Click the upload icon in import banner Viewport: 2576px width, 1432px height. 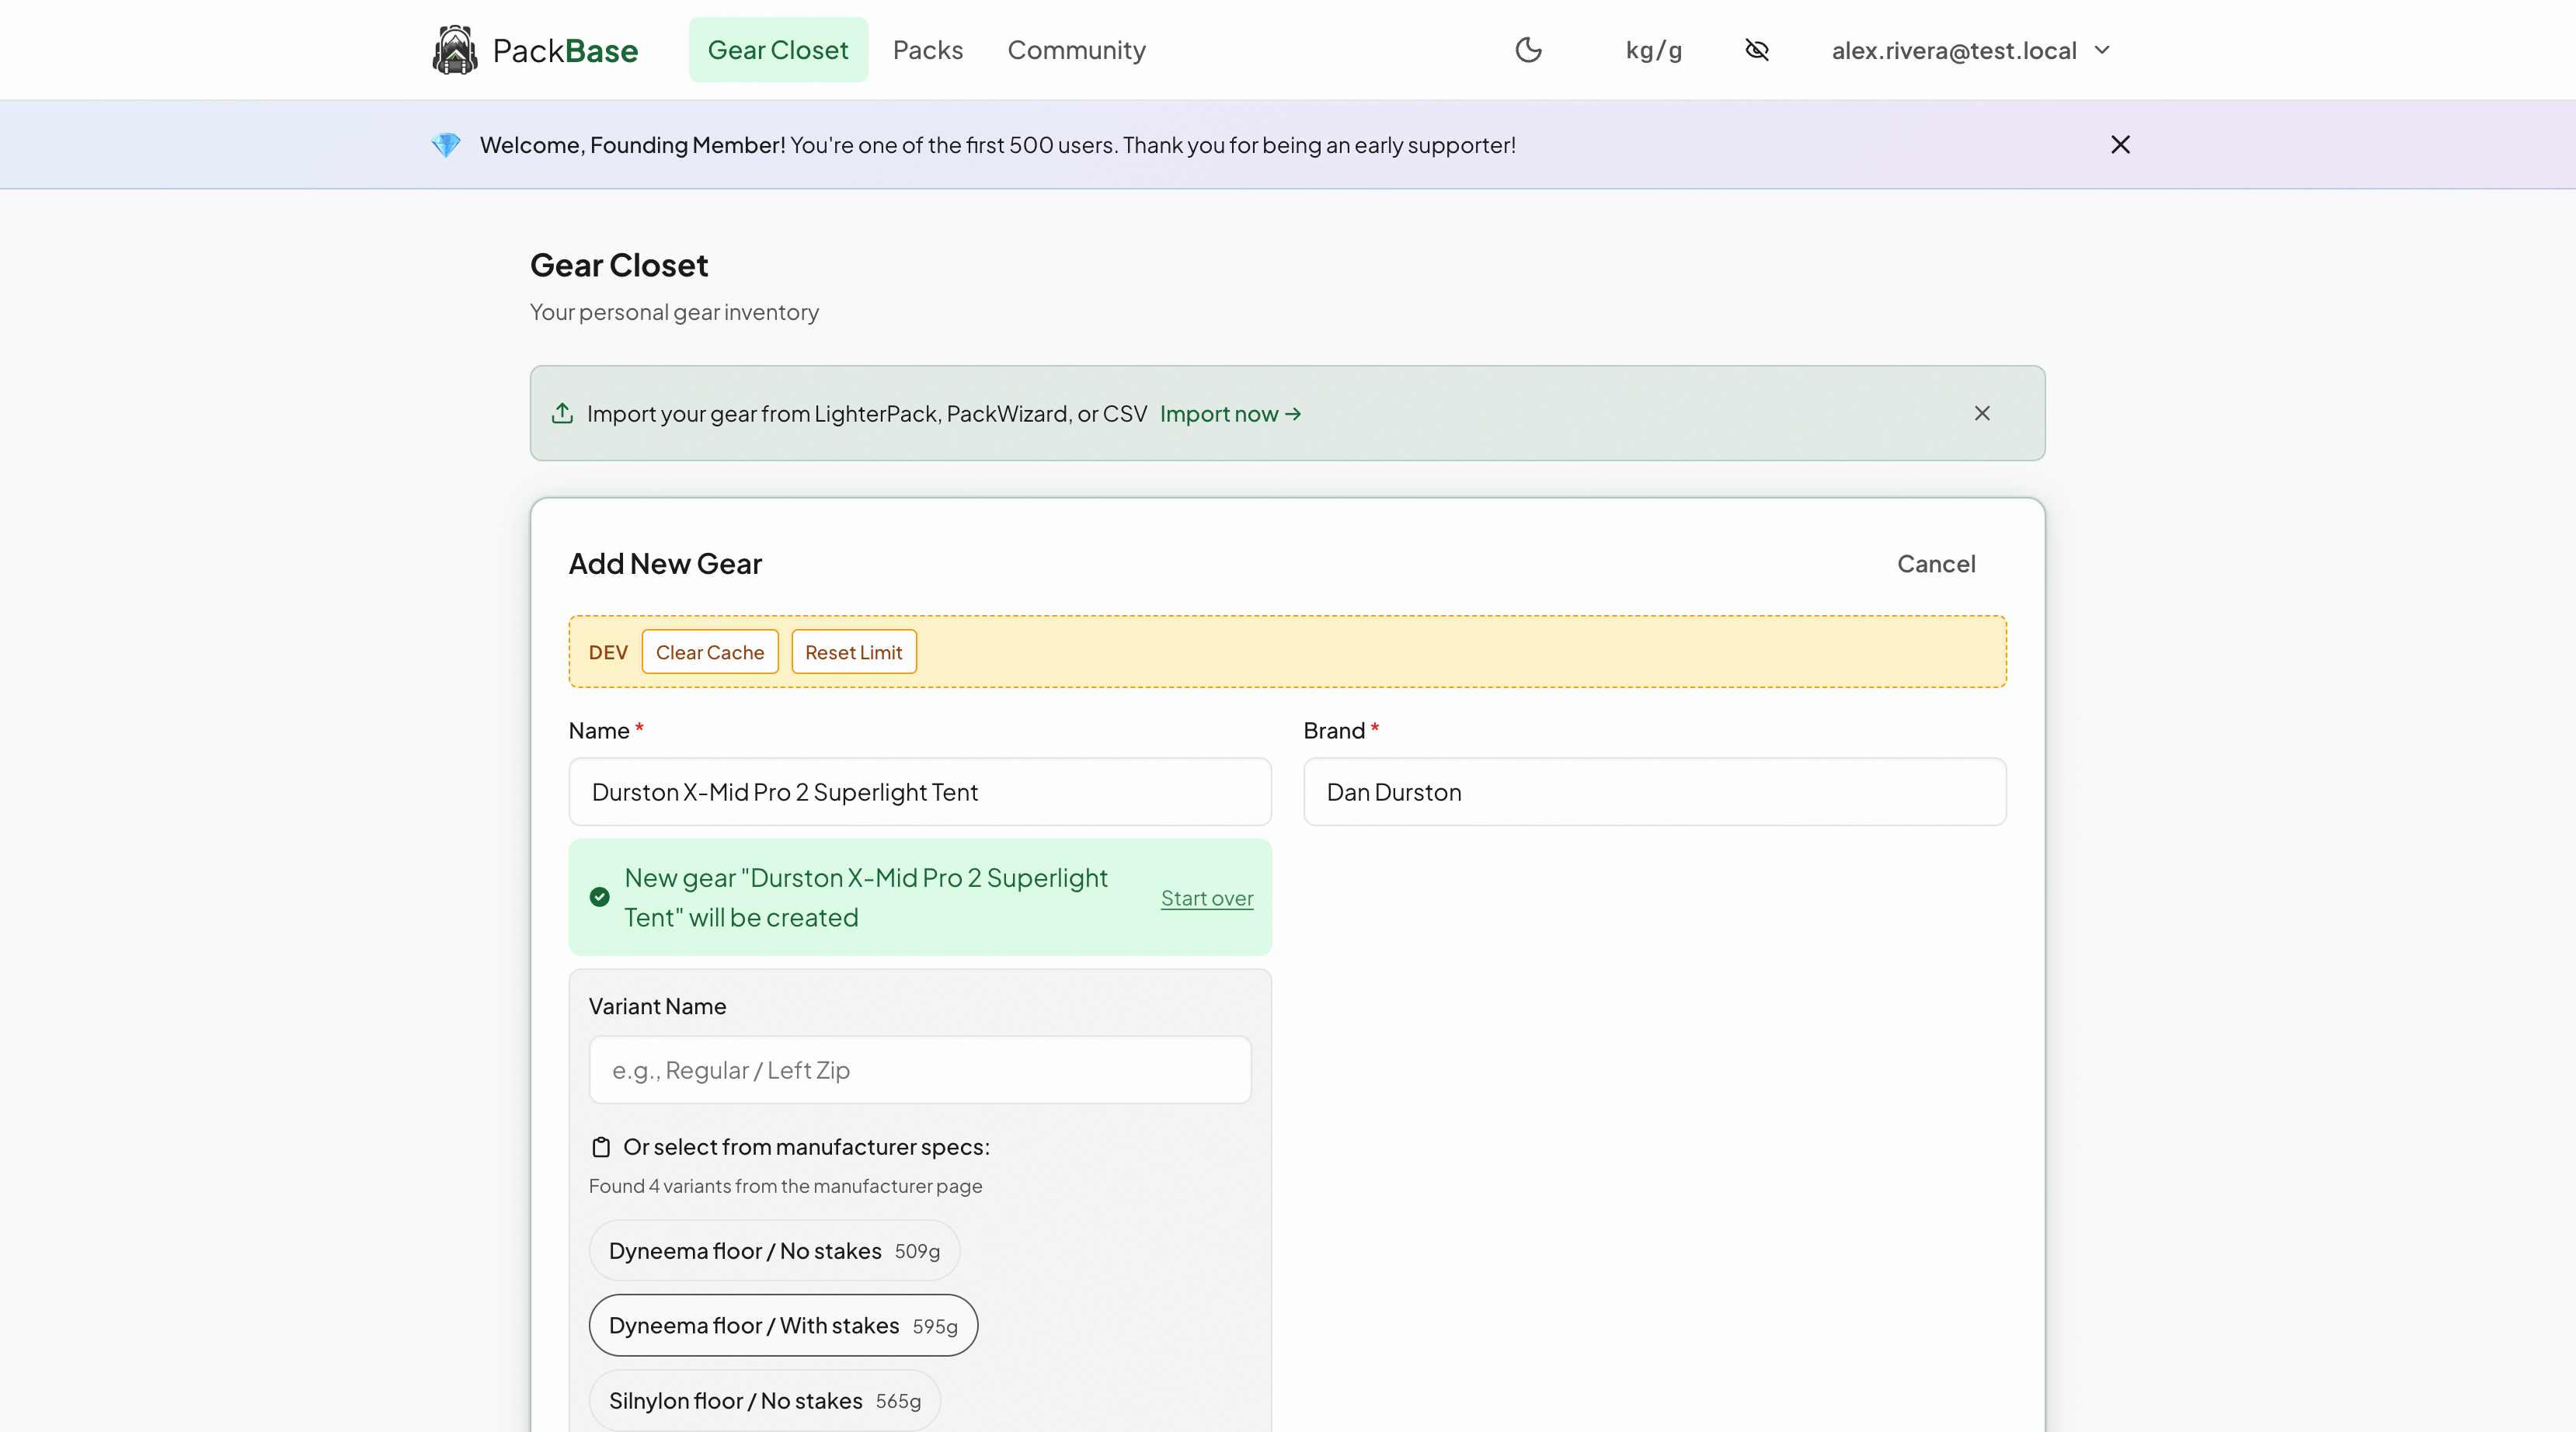pos(562,413)
